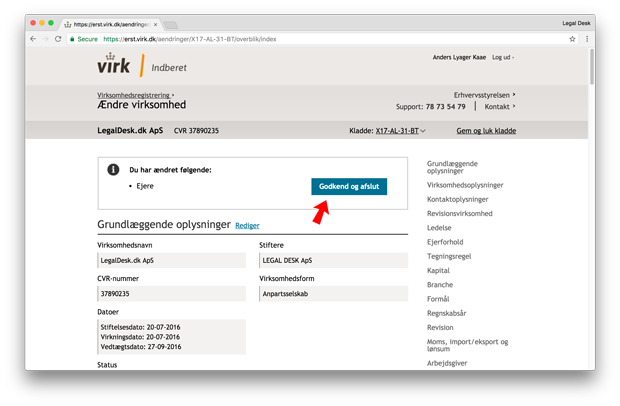Expand the Kladde X17-AL-31-BT dropdown
The image size is (620, 406).
[x=400, y=131]
